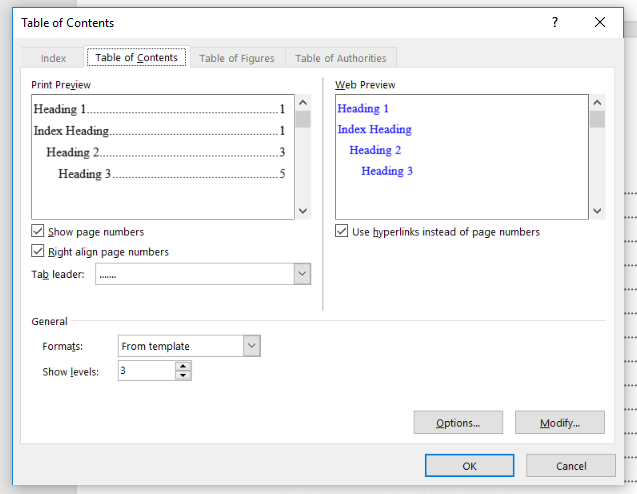This screenshot has height=494, width=637.
Task: Click the Help question mark icon
Action: (x=555, y=22)
